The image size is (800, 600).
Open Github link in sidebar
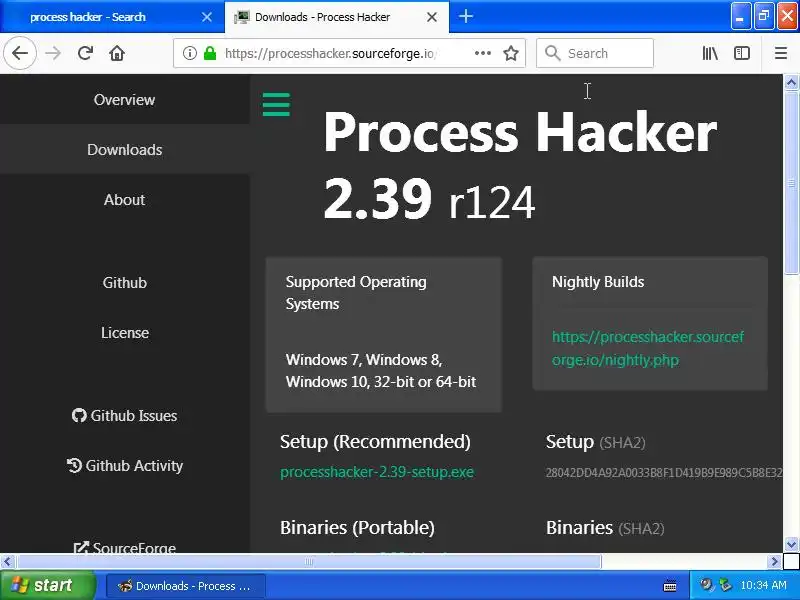pyautogui.click(x=124, y=283)
